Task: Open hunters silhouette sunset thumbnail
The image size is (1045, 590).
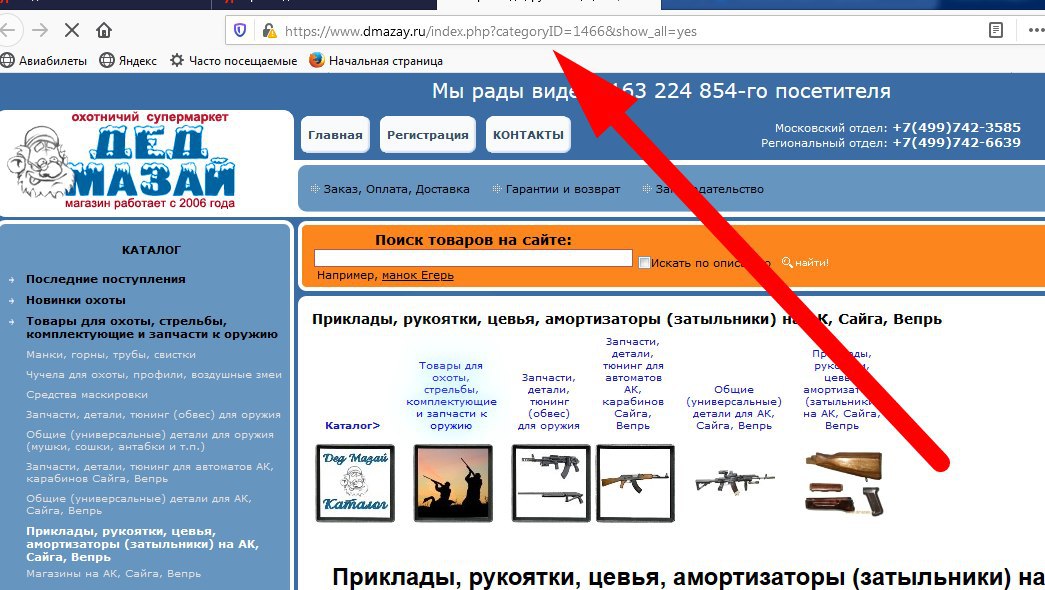Action: pos(453,483)
